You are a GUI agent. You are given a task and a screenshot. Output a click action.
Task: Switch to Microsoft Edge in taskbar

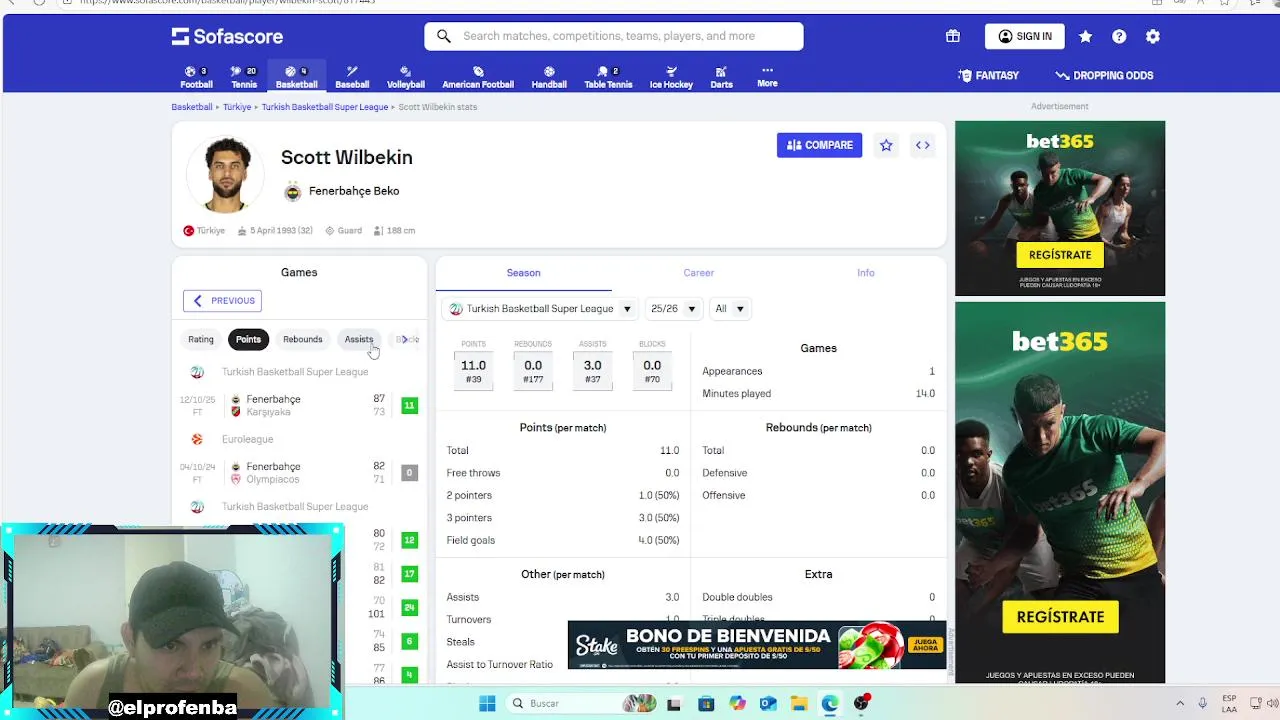(x=830, y=703)
